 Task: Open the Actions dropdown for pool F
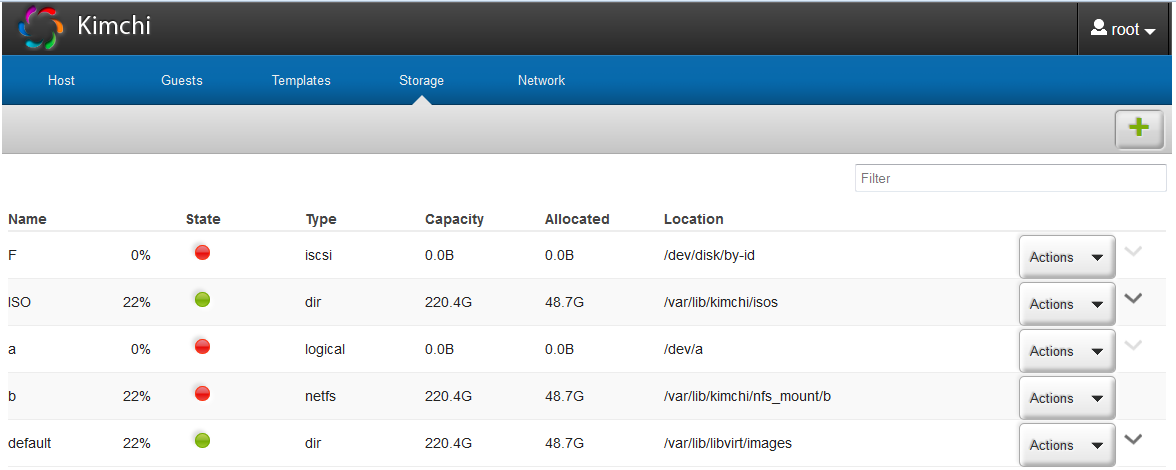coord(1066,257)
